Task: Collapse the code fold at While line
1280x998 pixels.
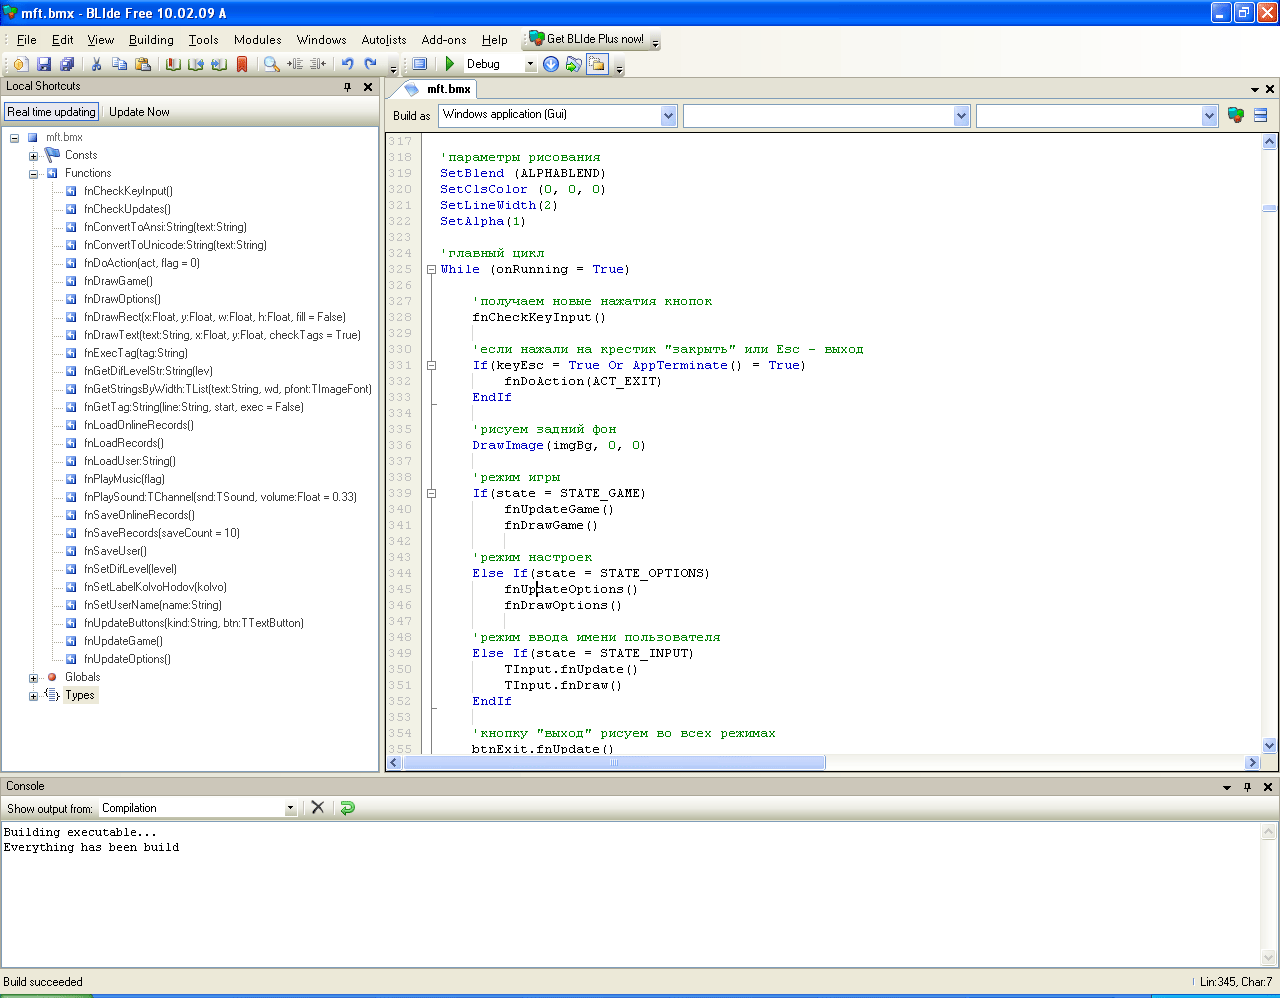Action: [x=431, y=269]
